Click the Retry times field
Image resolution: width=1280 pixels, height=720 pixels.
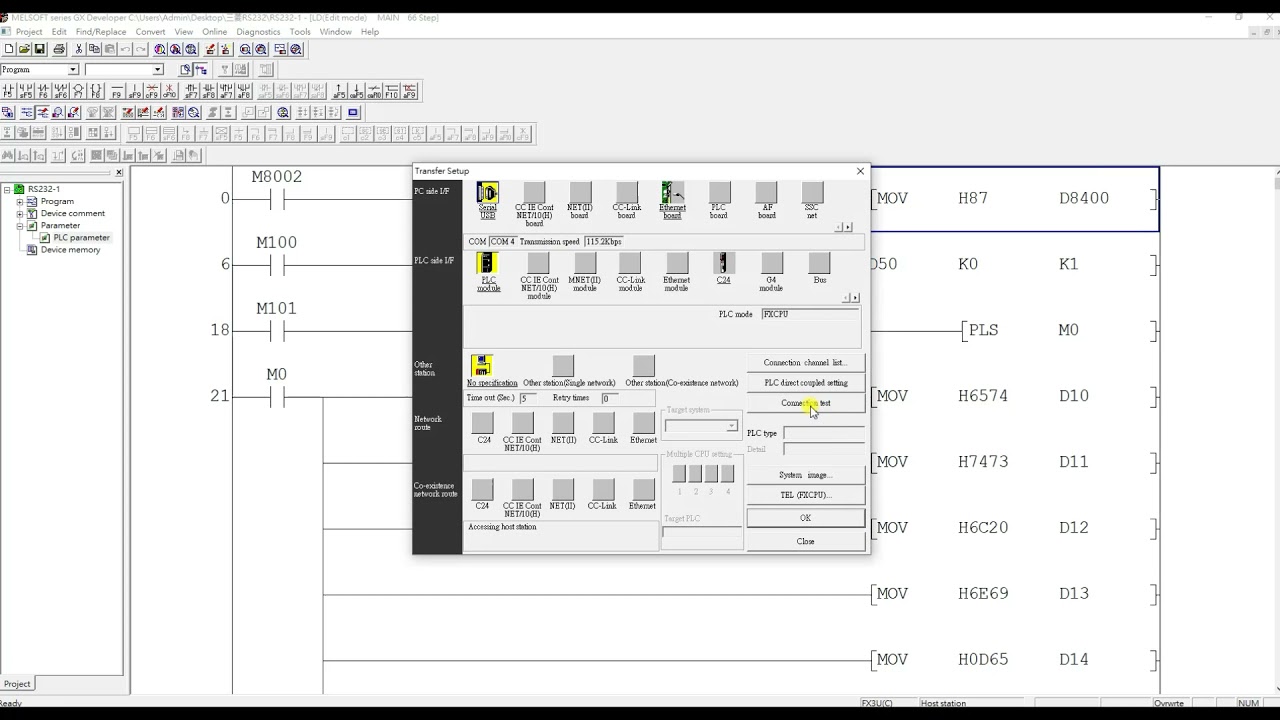point(610,398)
